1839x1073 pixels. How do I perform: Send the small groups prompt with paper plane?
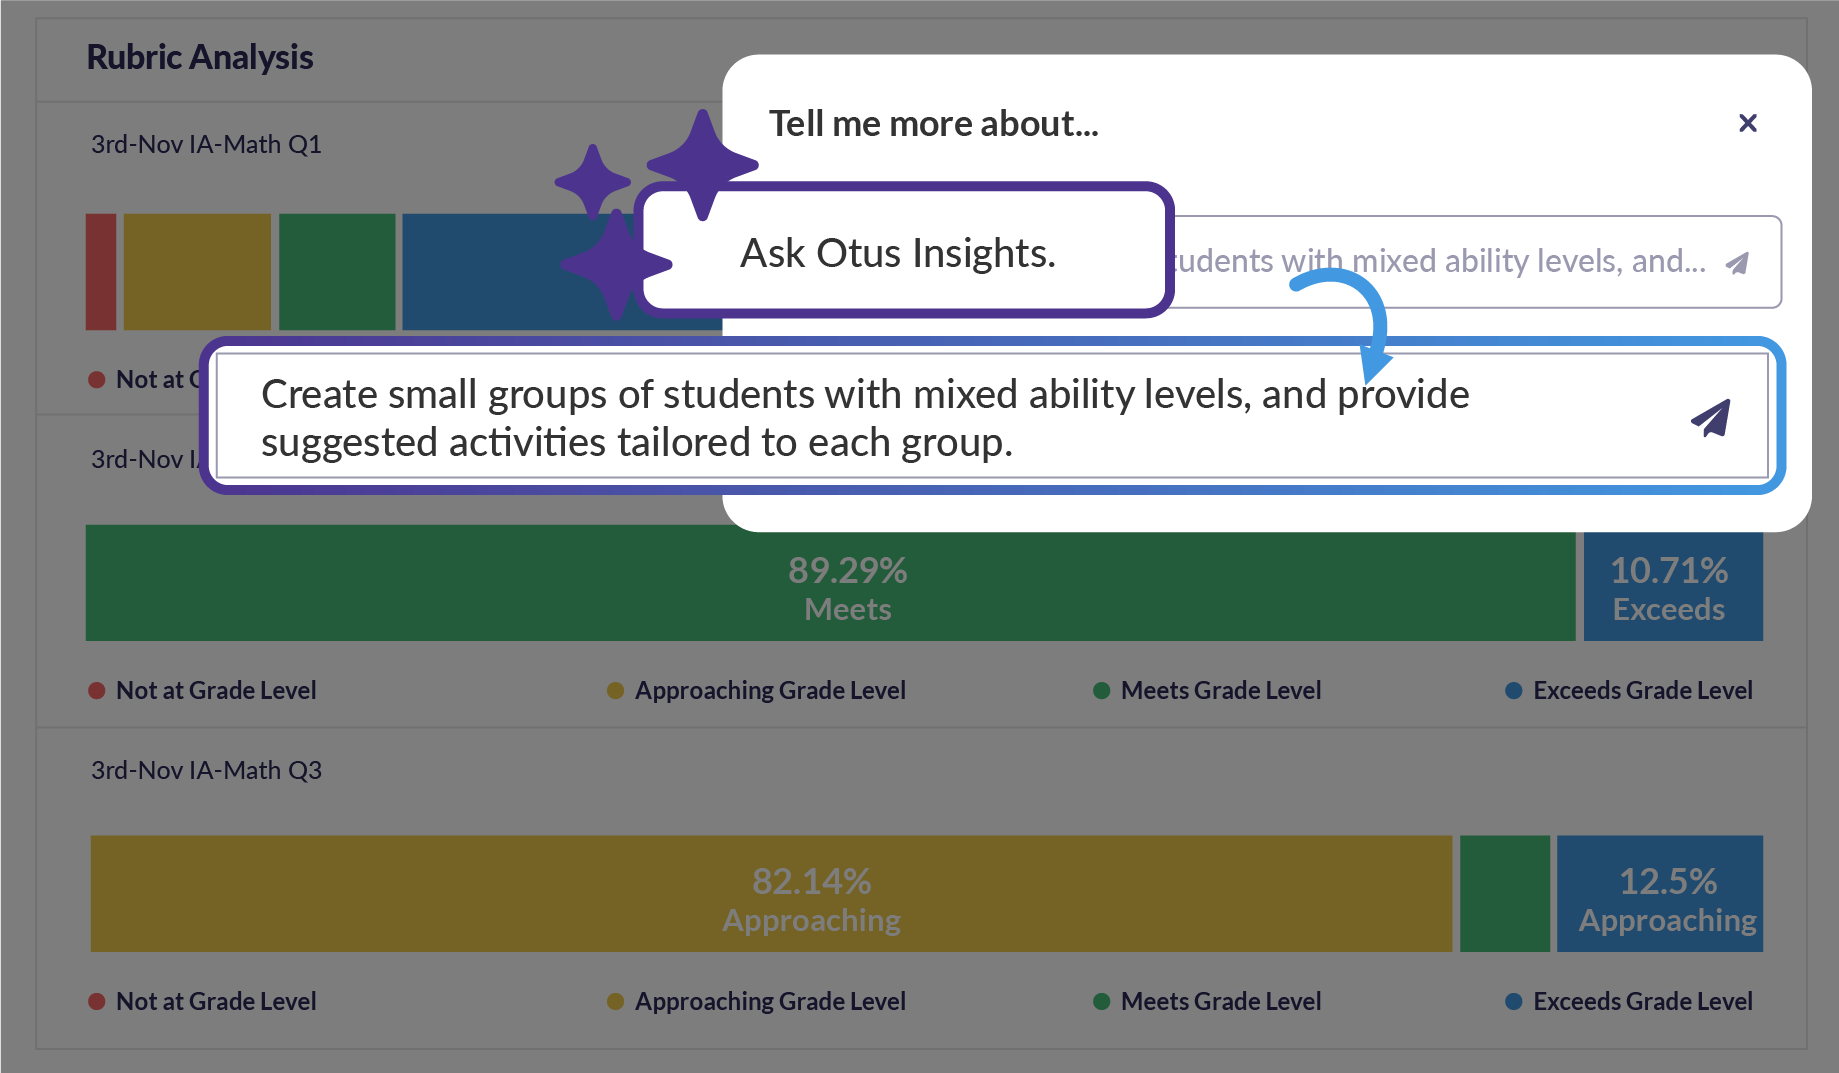tap(1711, 418)
